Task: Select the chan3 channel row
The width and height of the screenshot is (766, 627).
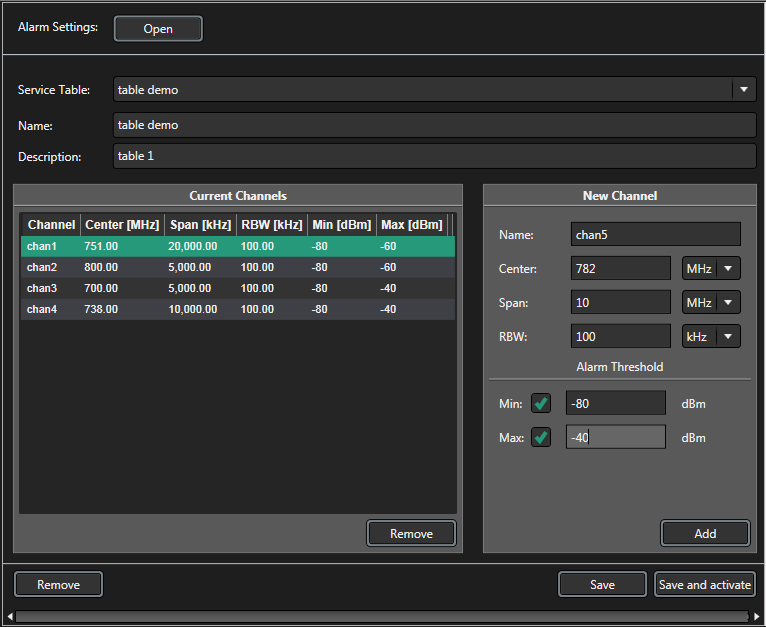Action: tap(237, 289)
